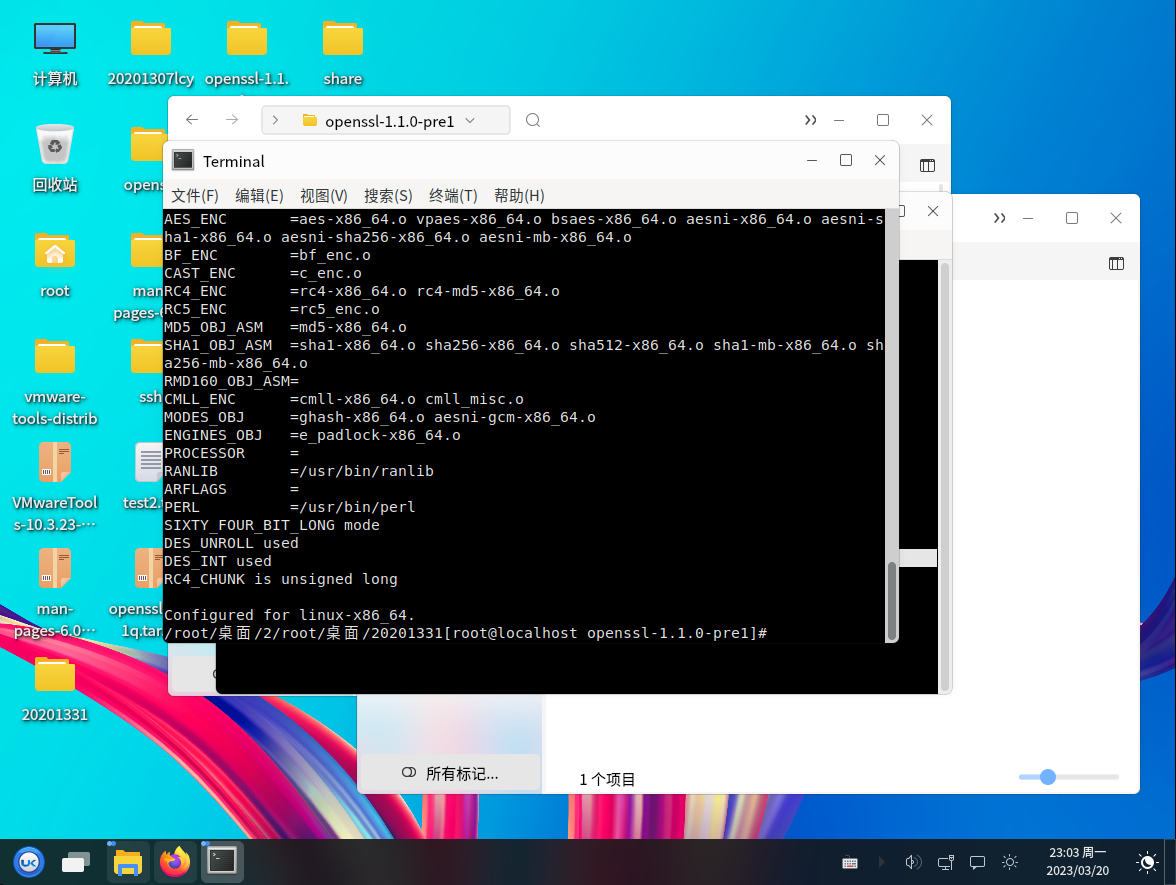The height and width of the screenshot is (885, 1176).
Task: Open the Firefox browser from taskbar
Action: tap(176, 861)
